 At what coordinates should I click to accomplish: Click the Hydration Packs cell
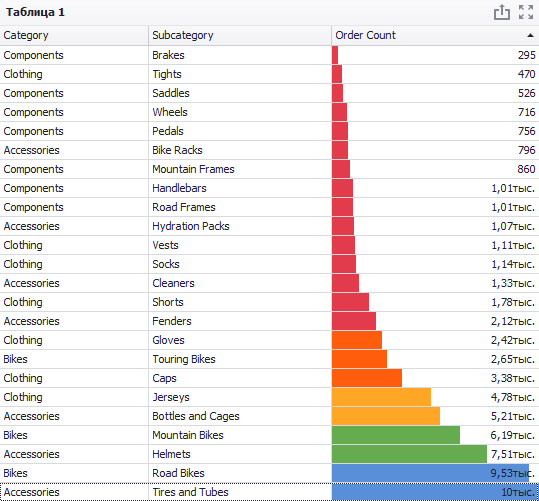click(240, 226)
